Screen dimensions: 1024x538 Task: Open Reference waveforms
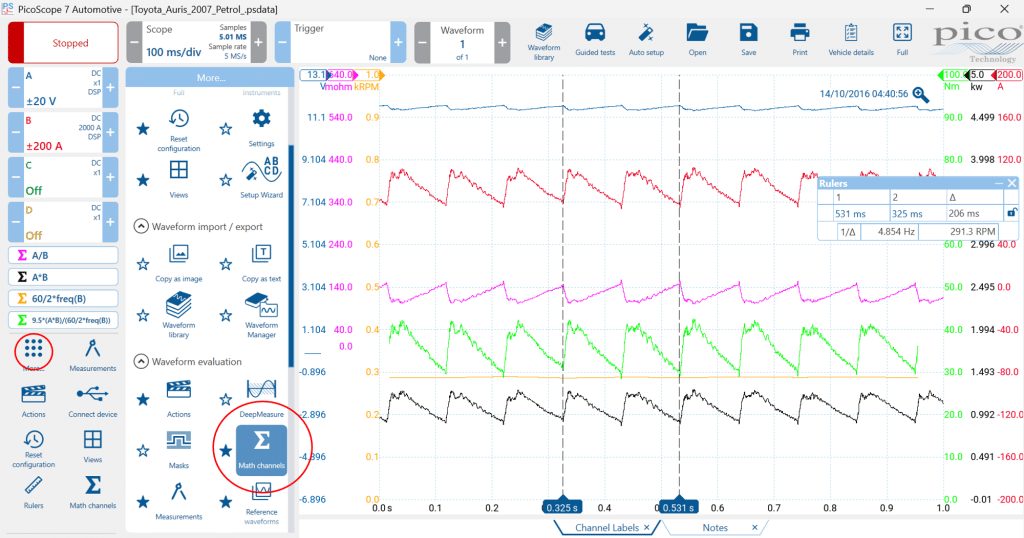click(261, 503)
